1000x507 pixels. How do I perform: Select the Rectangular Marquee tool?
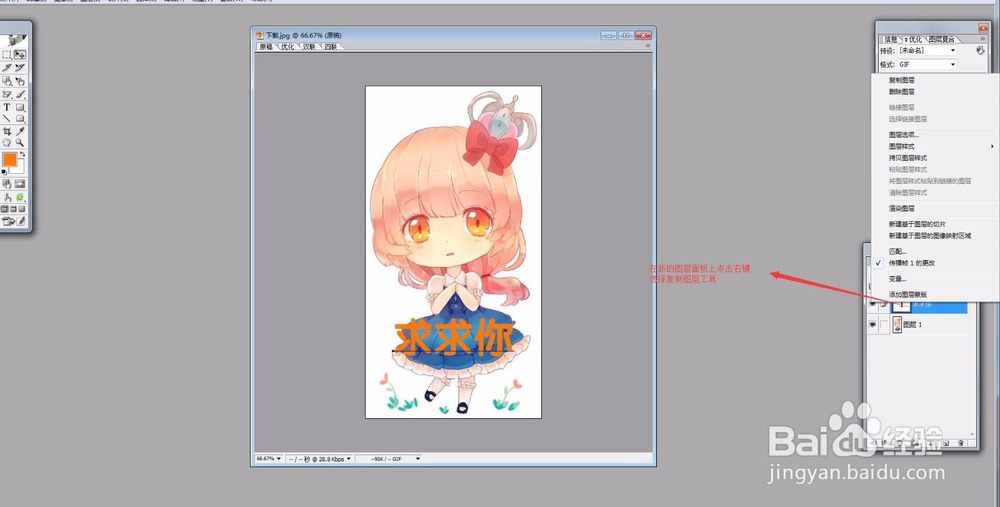point(6,55)
